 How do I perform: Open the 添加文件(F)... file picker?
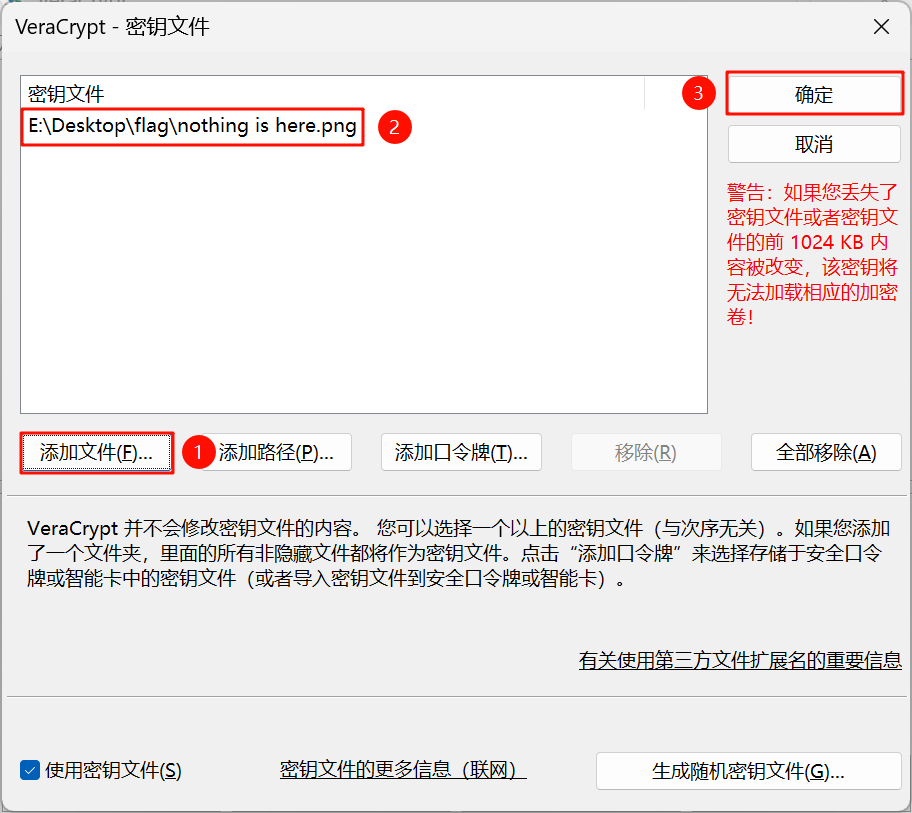tap(96, 452)
